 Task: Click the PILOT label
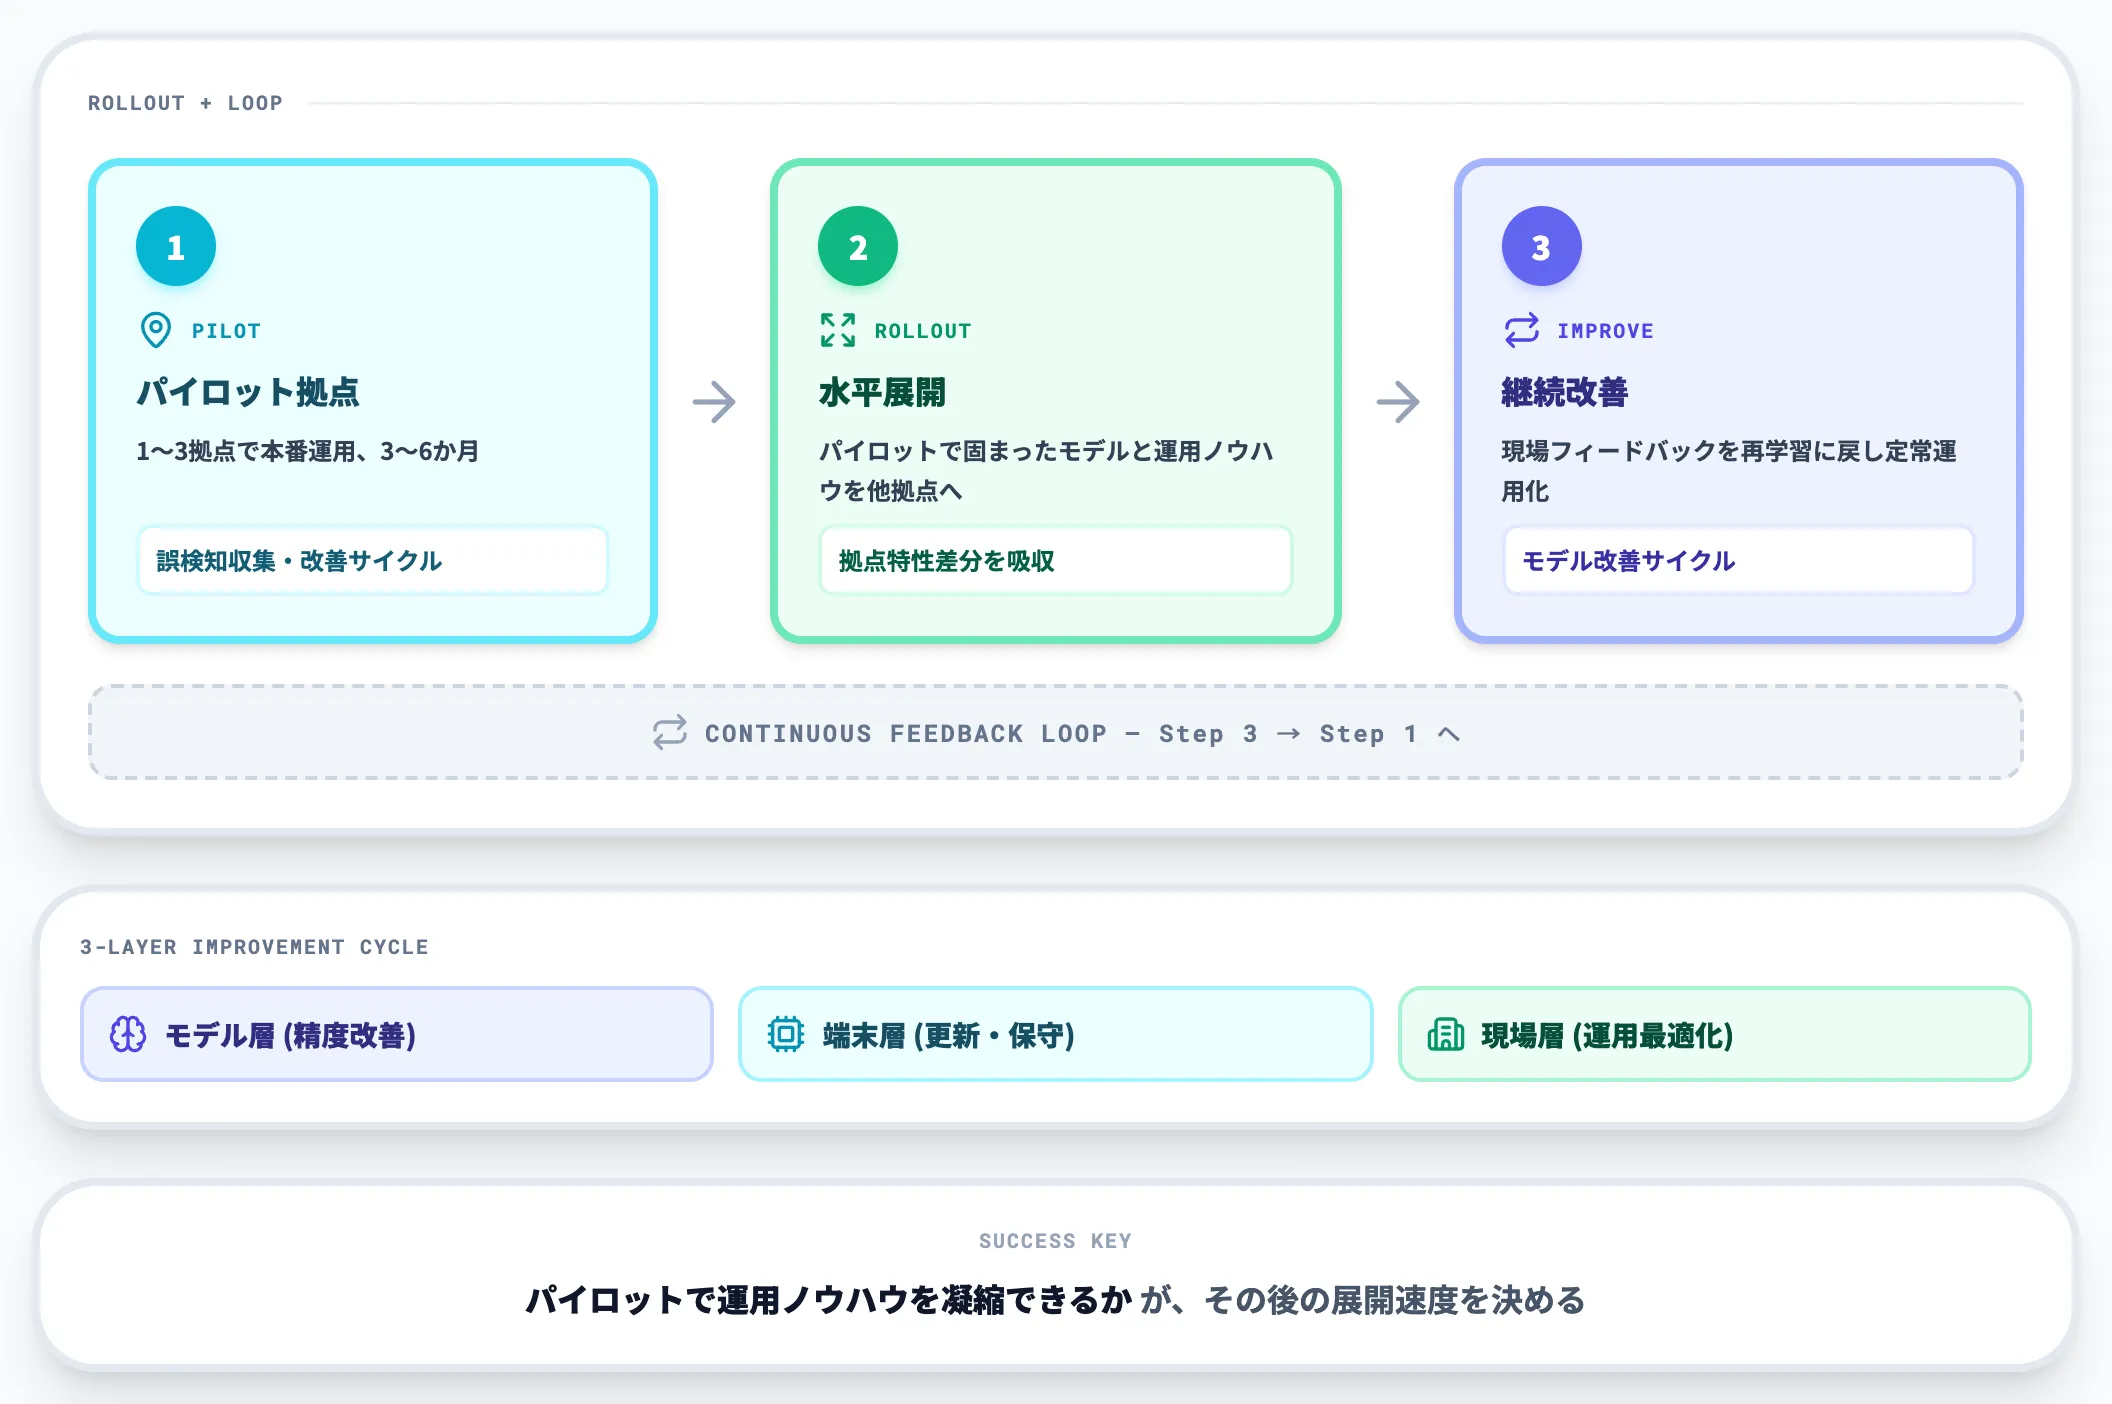pos(226,331)
